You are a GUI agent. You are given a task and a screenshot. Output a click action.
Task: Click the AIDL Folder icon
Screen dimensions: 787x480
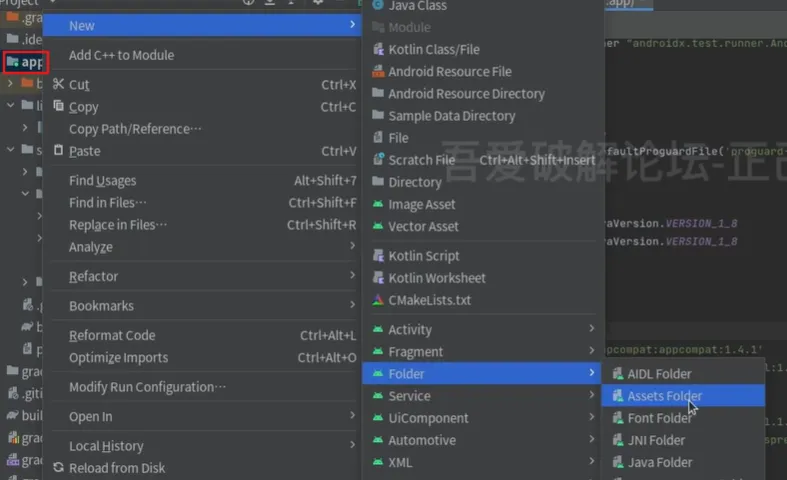617,374
